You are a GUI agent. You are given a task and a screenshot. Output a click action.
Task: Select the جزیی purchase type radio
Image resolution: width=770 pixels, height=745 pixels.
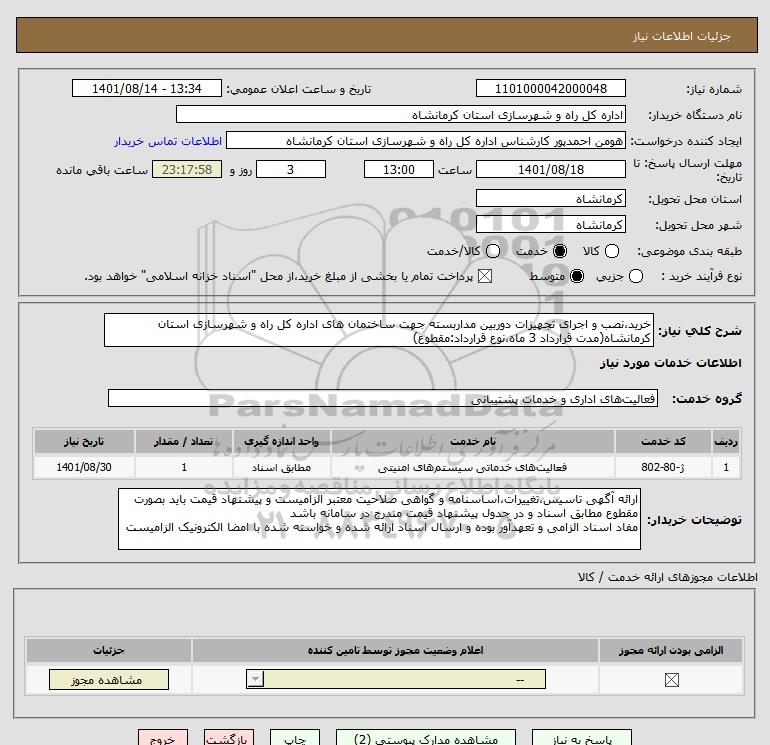coord(635,276)
